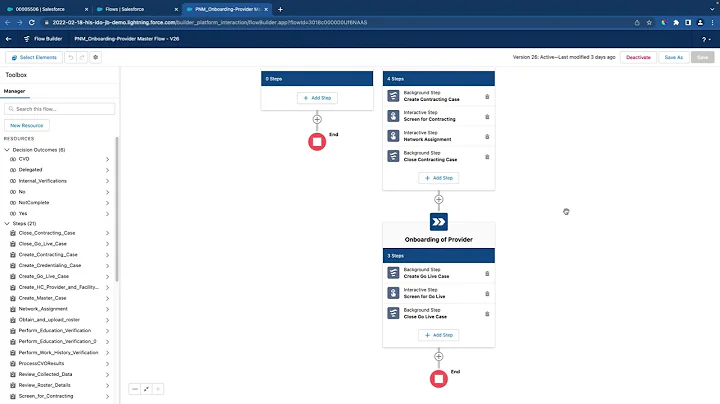Delete the Create Go Live Case step
This screenshot has width=720, height=404.
coord(487,274)
